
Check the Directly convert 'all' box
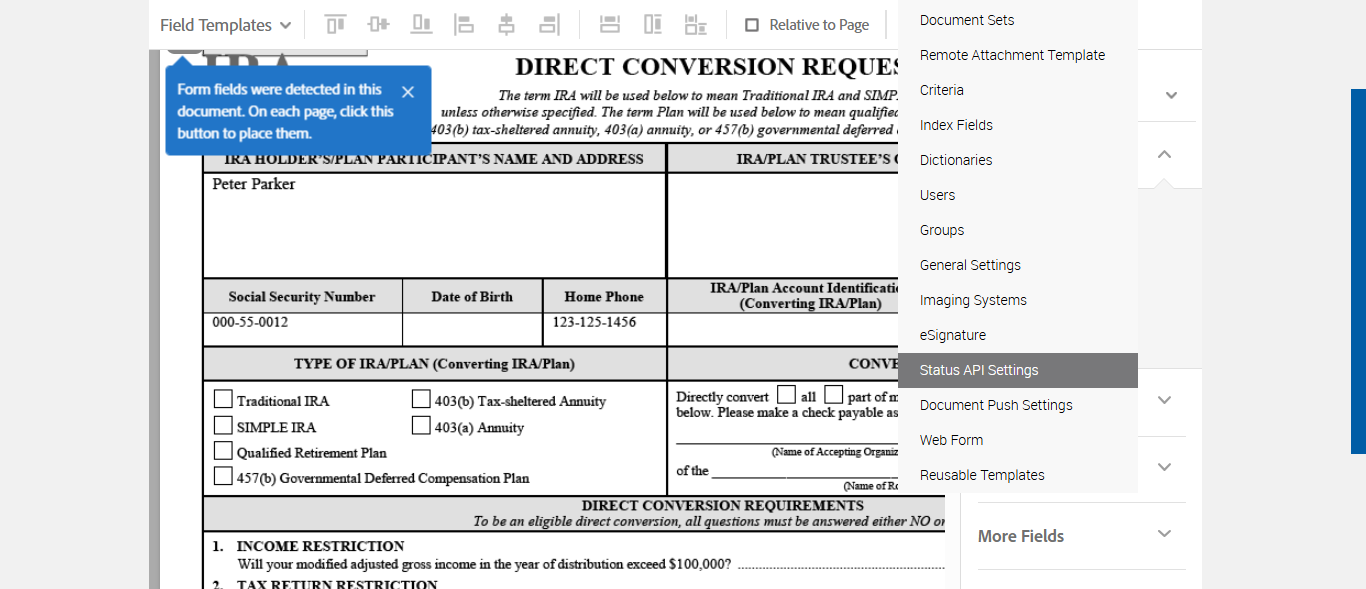click(x=787, y=395)
